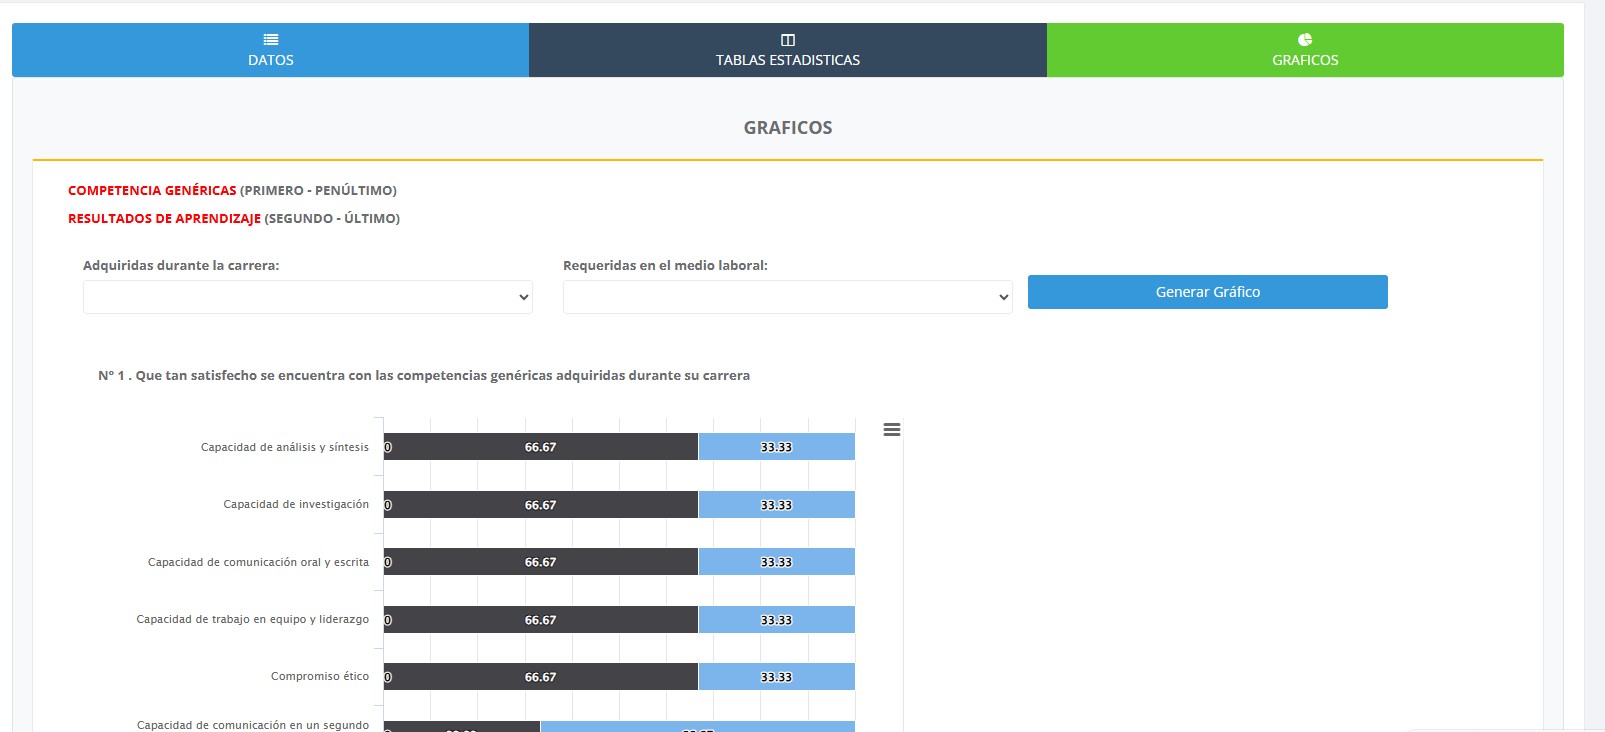Click the Generar Gráfico button

pyautogui.click(x=1208, y=292)
